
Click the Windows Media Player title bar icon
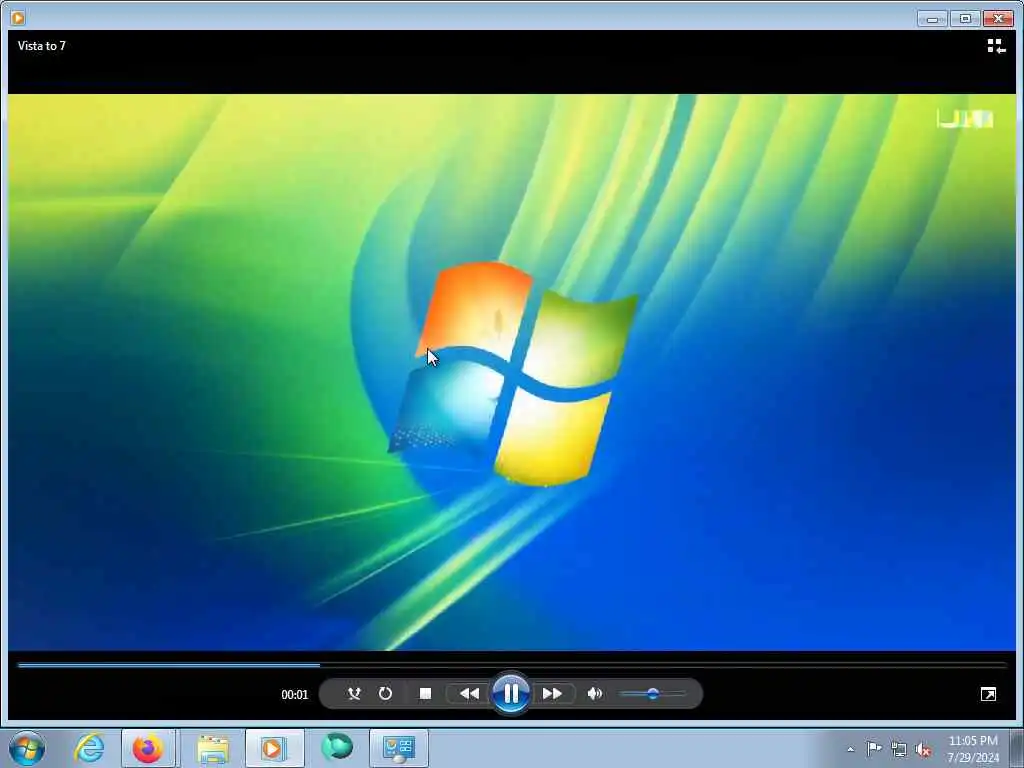18,18
